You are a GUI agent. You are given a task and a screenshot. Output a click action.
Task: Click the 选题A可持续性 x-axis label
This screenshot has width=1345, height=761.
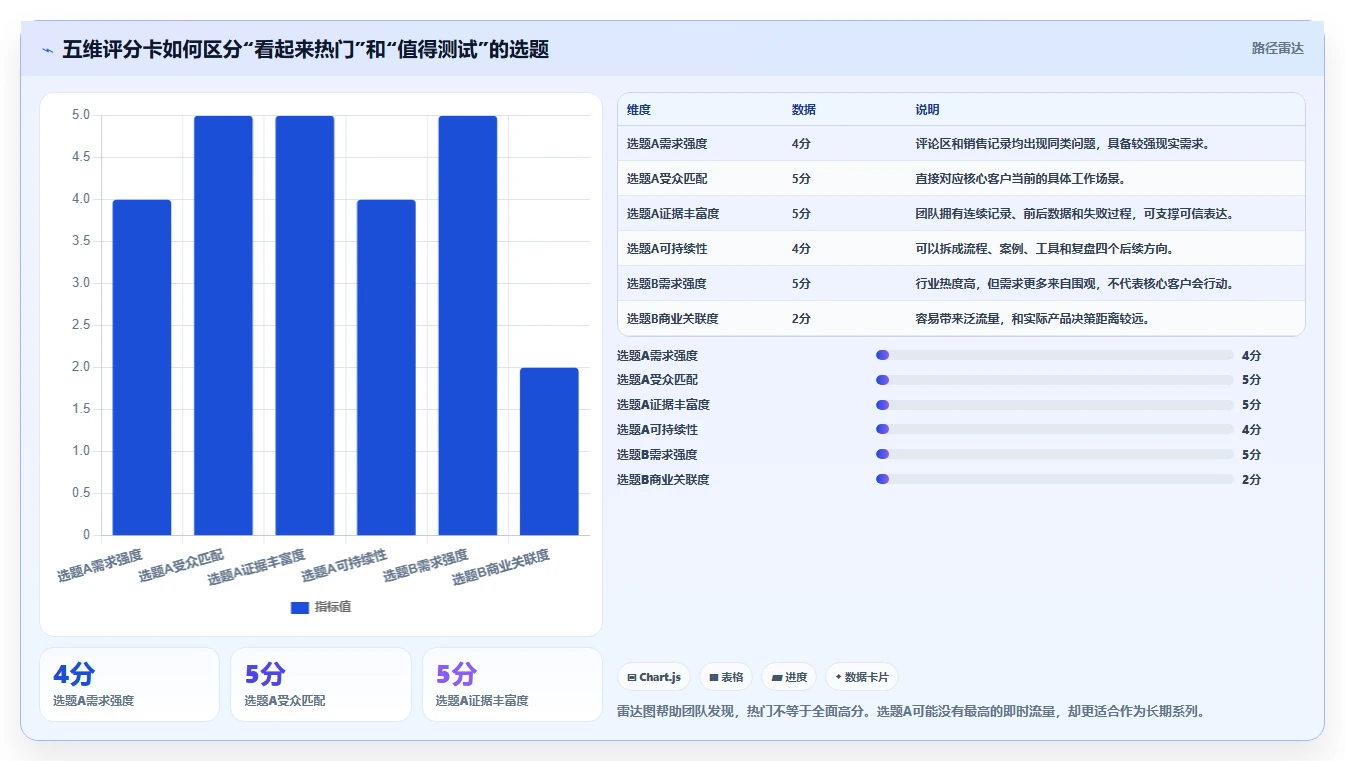[x=345, y=565]
